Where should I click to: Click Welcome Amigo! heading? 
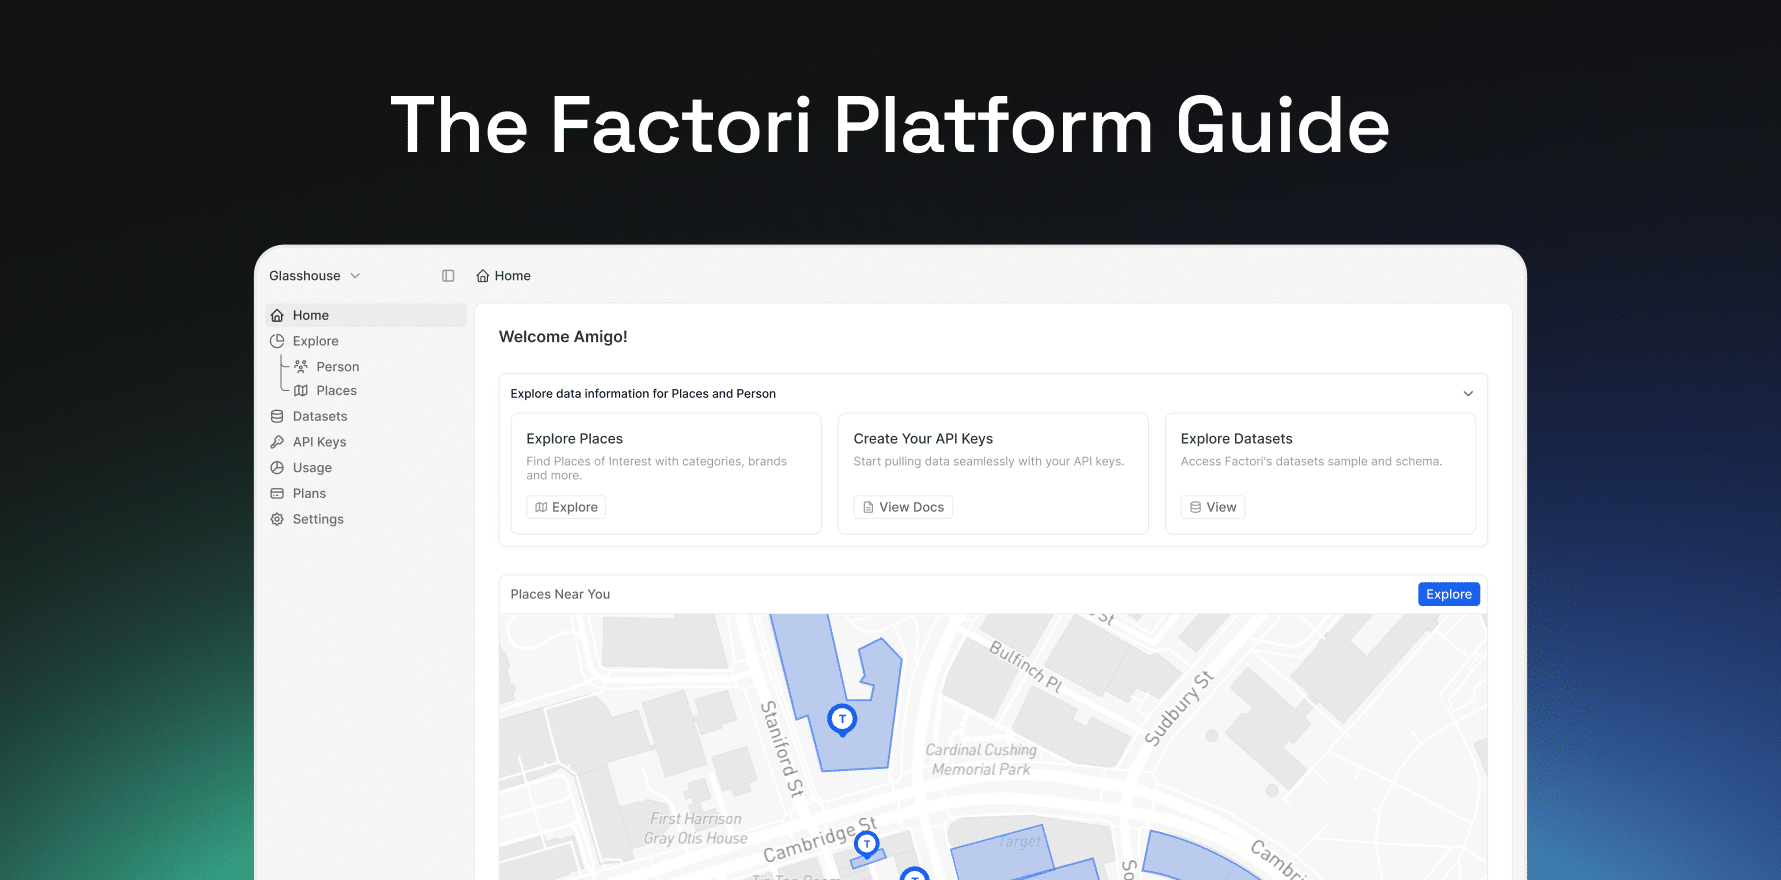(563, 337)
